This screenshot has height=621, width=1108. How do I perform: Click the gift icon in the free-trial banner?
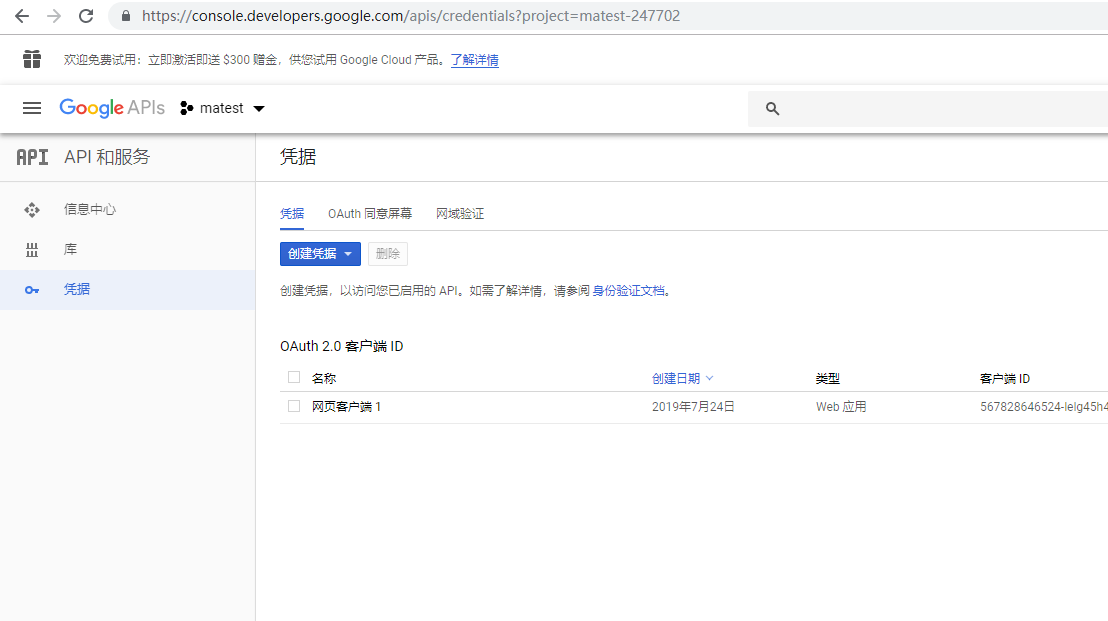tap(32, 59)
